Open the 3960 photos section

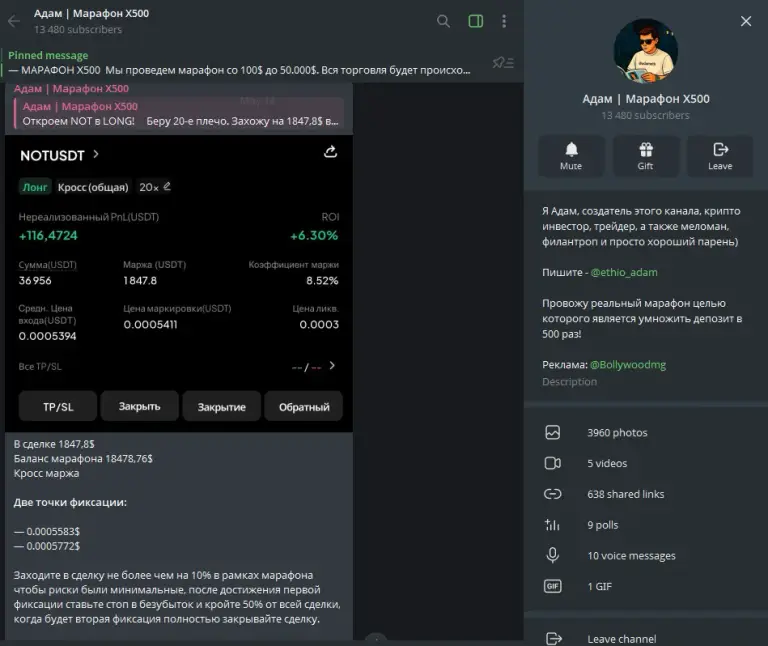pyautogui.click(x=646, y=432)
